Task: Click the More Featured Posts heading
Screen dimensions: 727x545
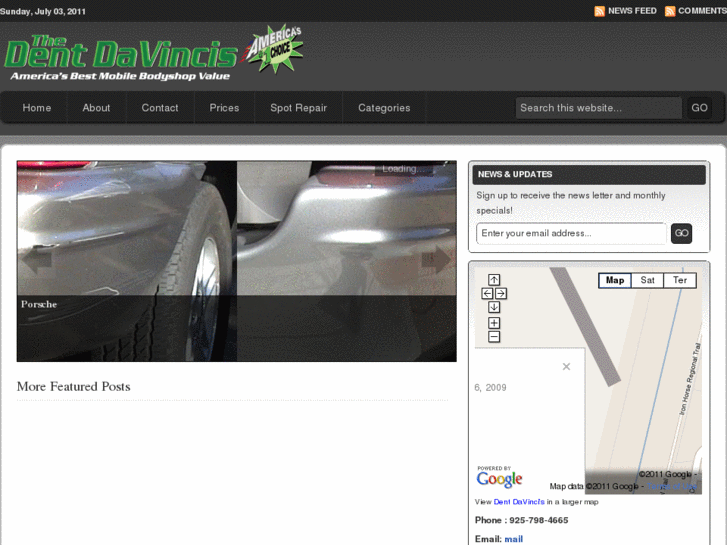Action: 73,386
